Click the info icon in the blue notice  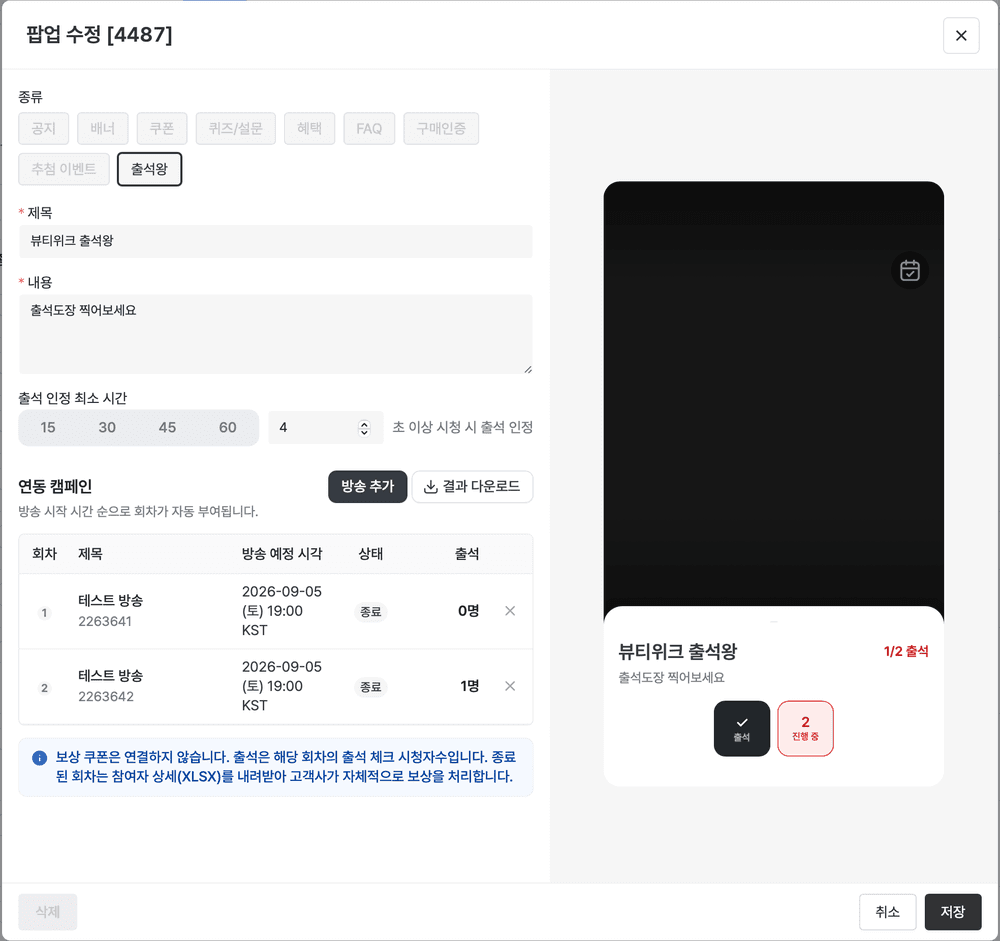pyautogui.click(x=40, y=757)
